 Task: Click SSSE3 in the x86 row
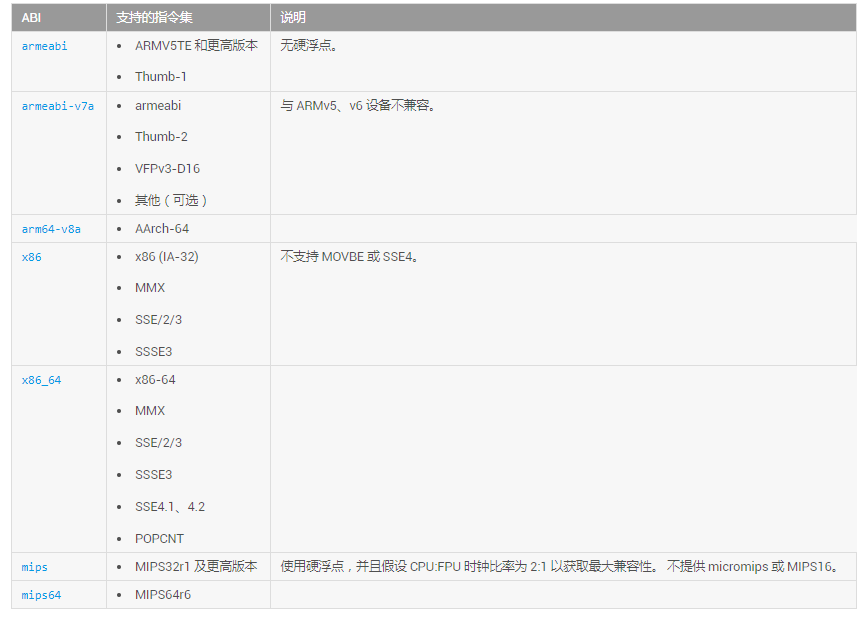coord(154,352)
